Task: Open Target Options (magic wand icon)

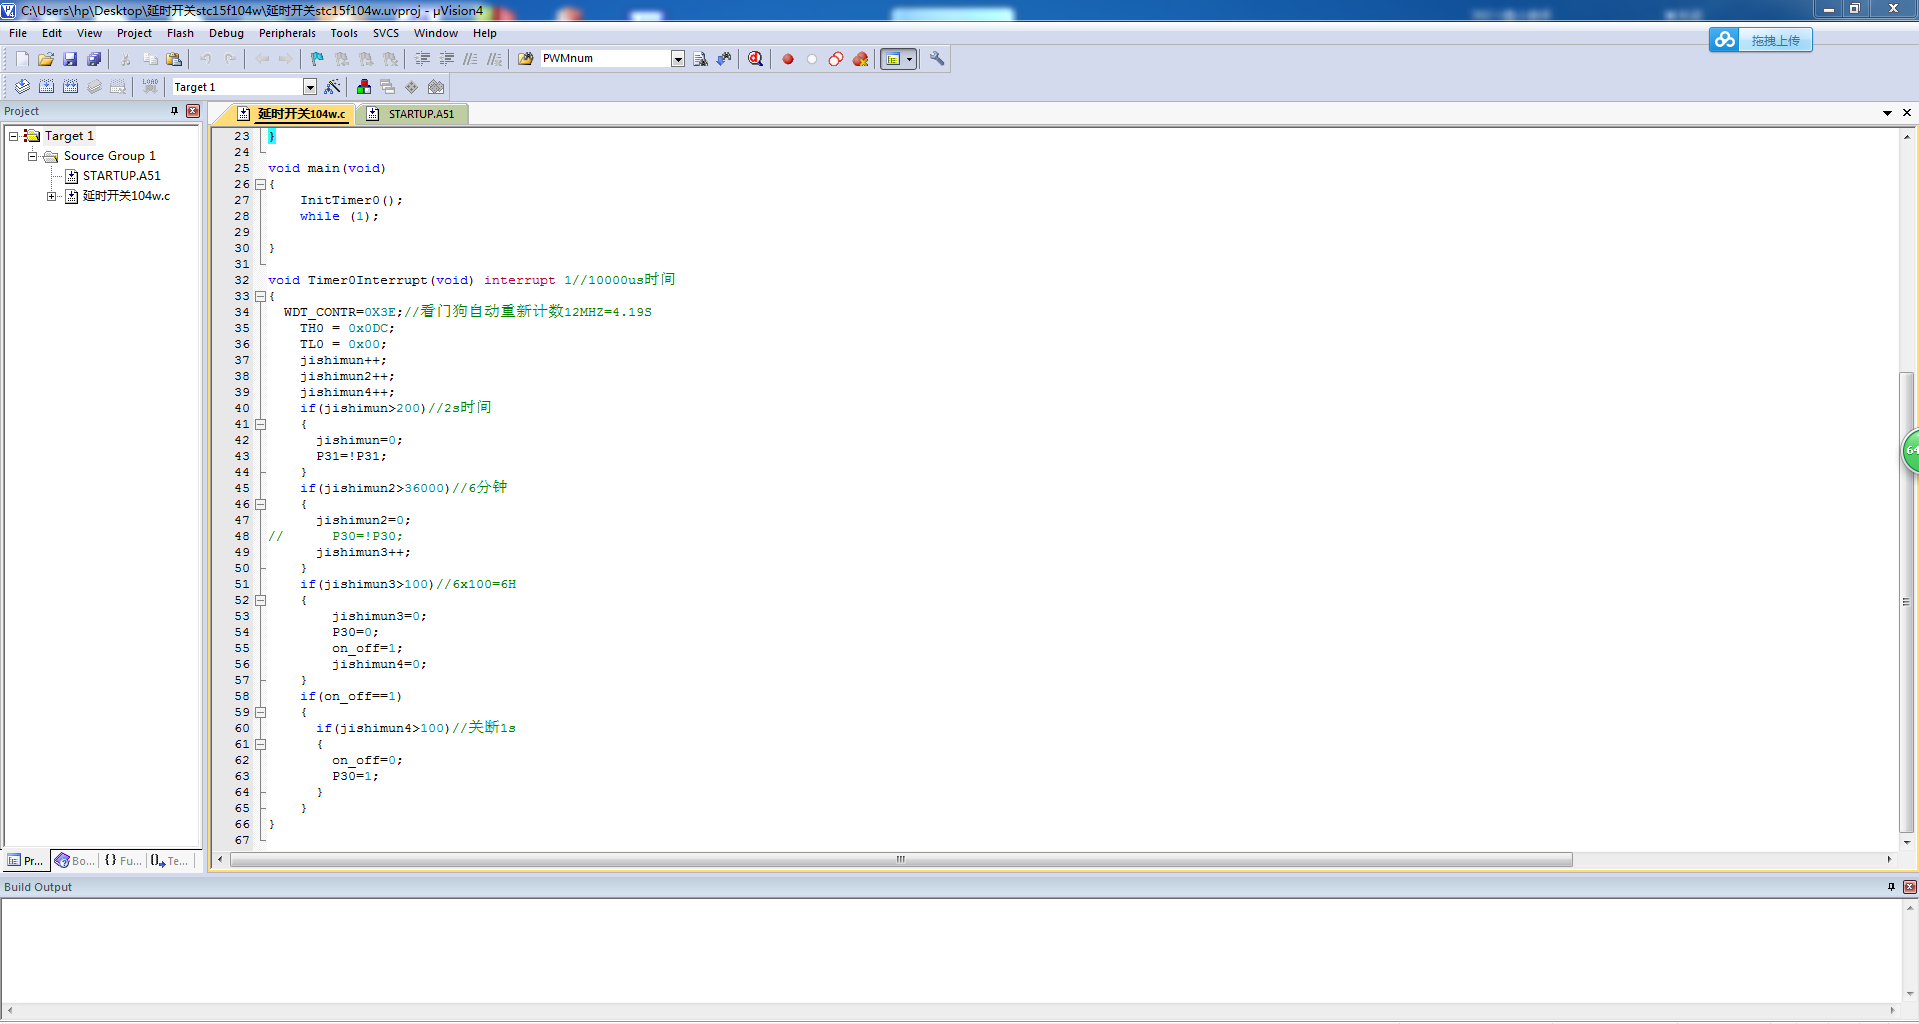Action: (333, 87)
